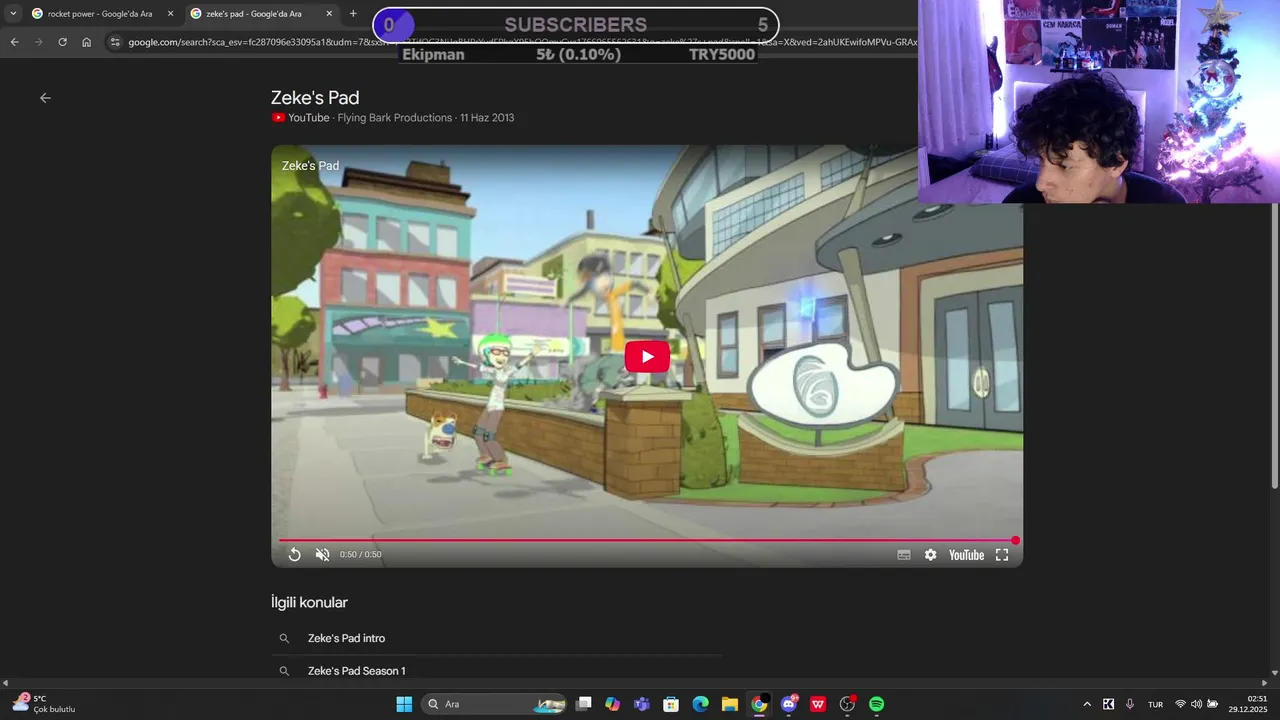The image size is (1280, 720).
Task: Click the address bar URL
Action: point(520,42)
